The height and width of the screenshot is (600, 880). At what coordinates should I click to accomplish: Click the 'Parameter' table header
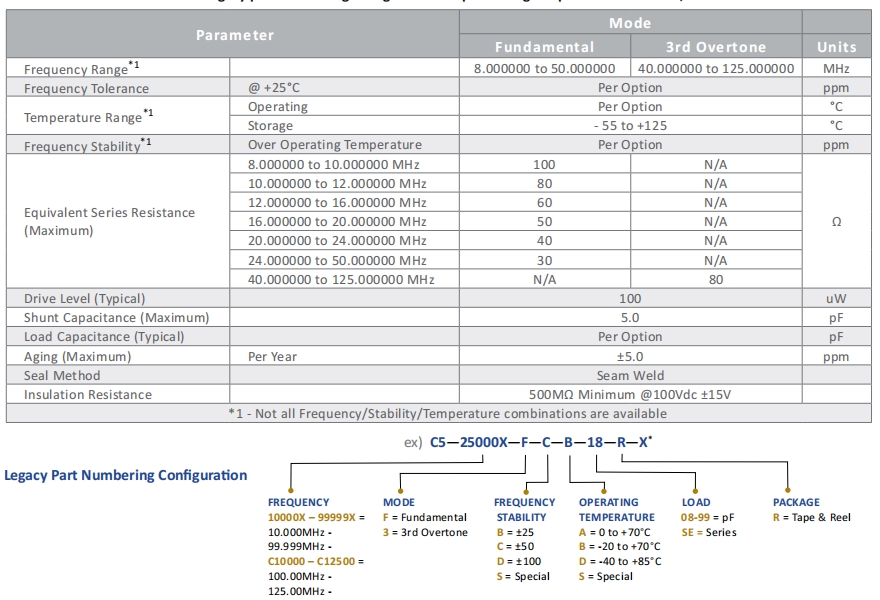coord(235,35)
